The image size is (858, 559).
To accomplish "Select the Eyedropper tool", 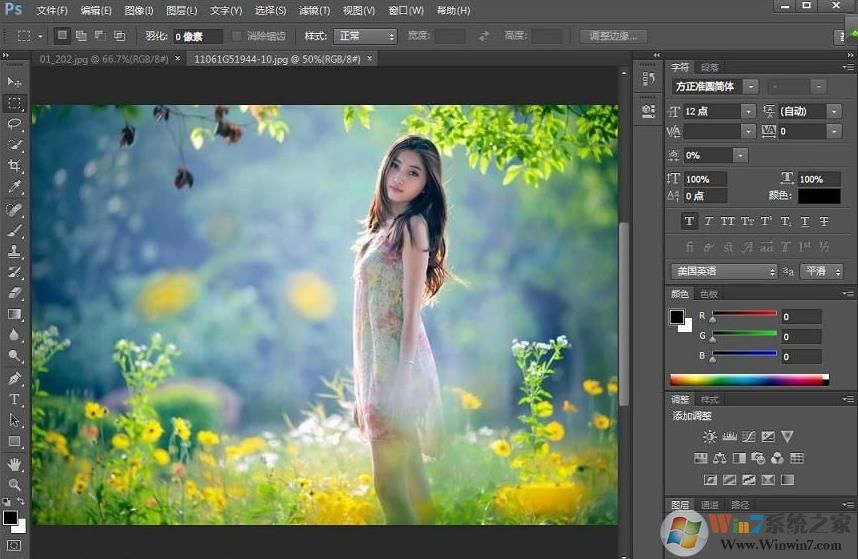I will tap(14, 187).
